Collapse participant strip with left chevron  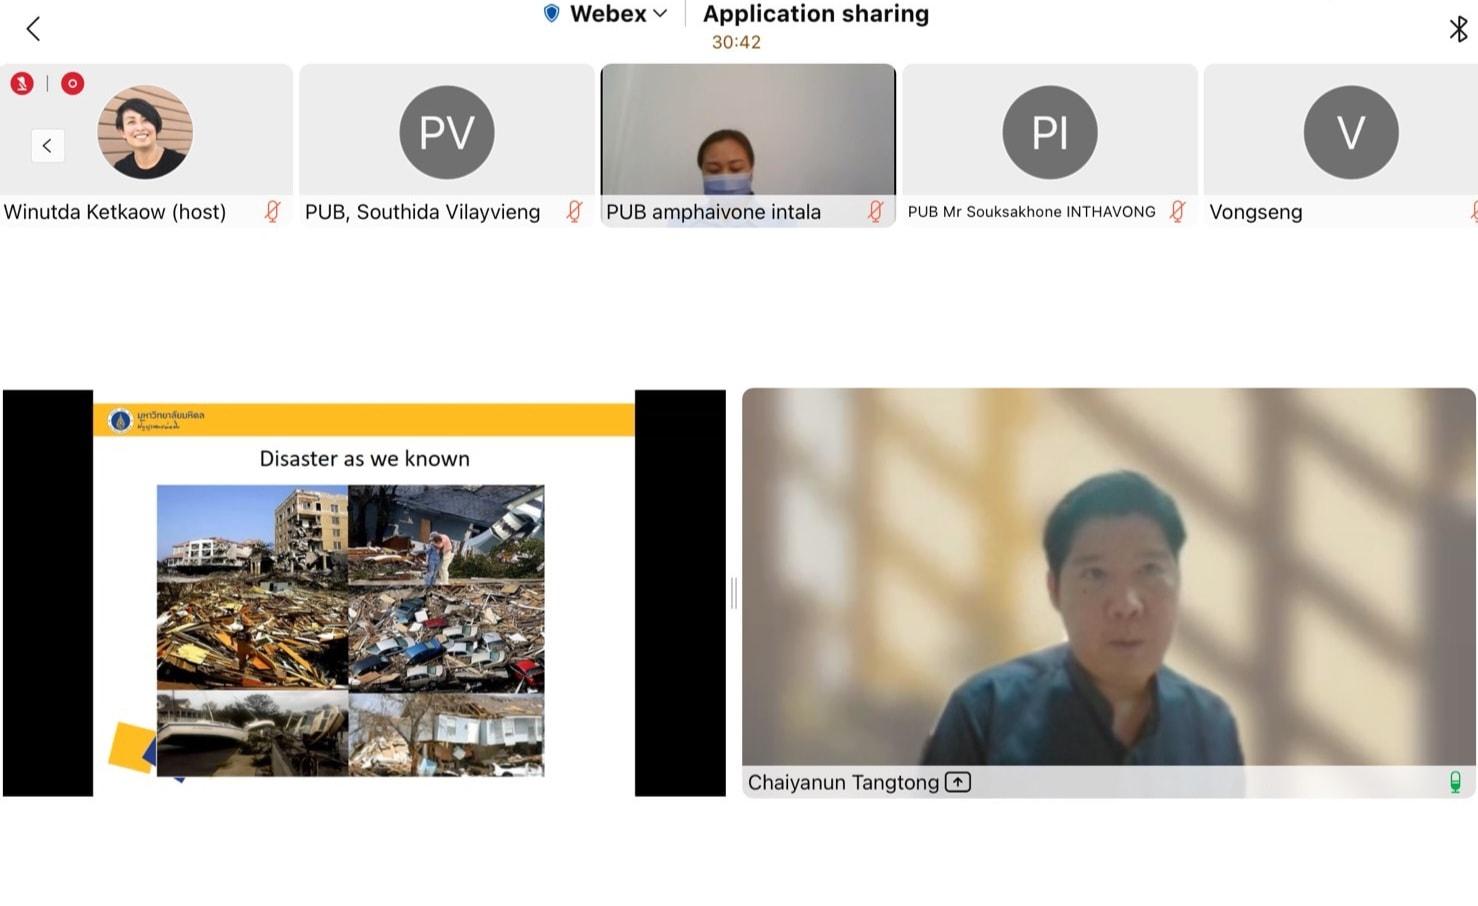click(47, 146)
